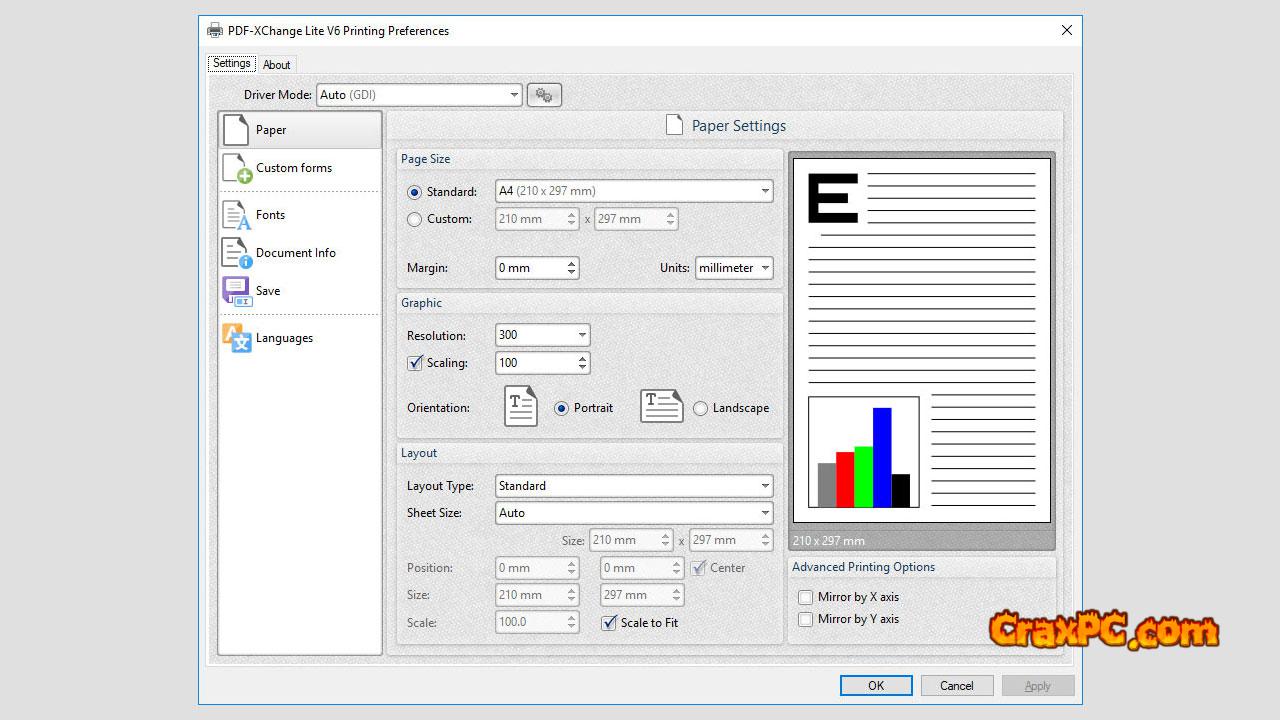Open the Paper settings section icon

236,130
